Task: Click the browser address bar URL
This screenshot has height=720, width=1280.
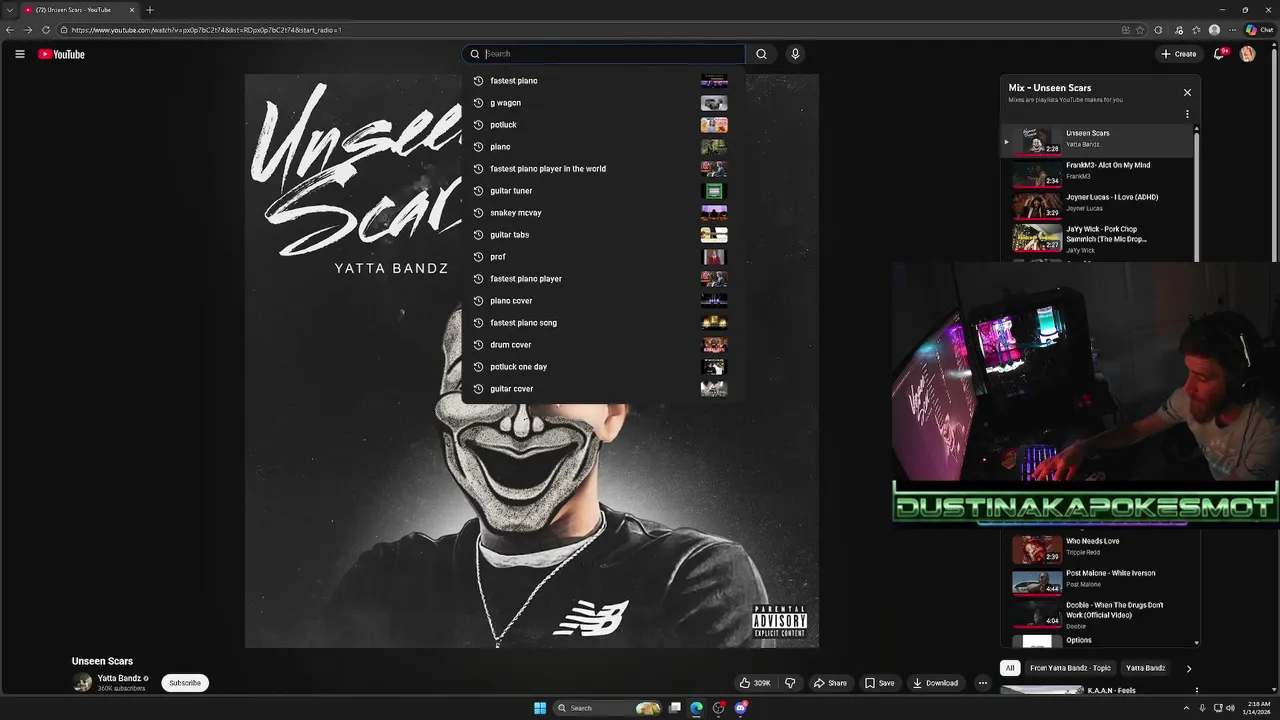Action: coord(206,30)
